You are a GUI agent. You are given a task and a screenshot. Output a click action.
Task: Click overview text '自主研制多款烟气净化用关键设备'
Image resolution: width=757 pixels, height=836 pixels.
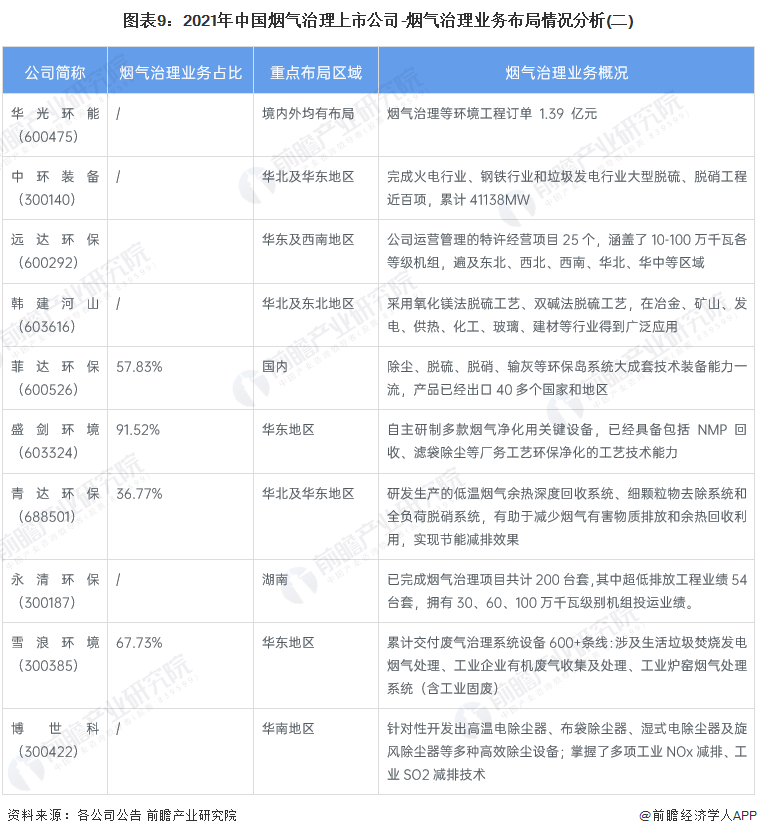click(x=490, y=429)
